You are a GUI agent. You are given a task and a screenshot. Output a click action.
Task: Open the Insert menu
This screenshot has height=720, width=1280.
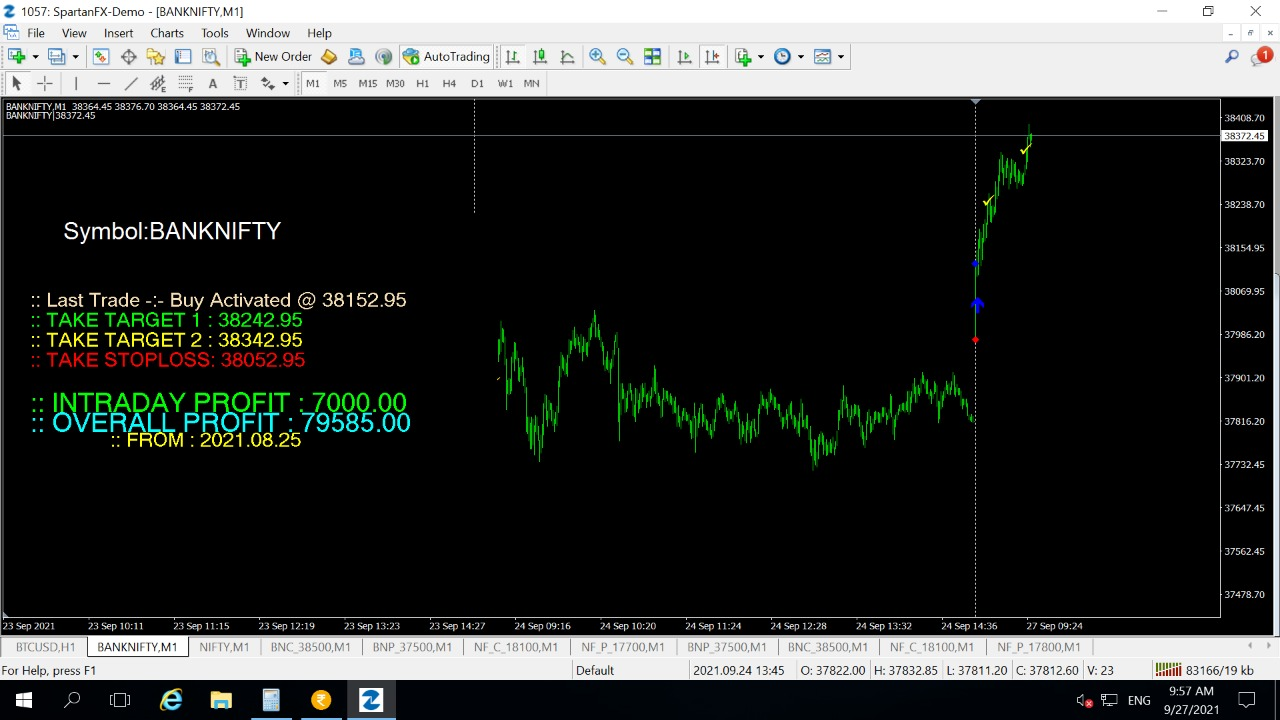click(118, 33)
